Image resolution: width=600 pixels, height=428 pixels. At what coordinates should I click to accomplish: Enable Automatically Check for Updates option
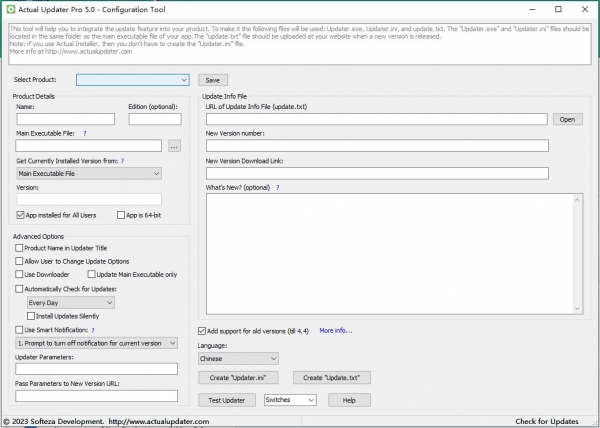click(20, 288)
